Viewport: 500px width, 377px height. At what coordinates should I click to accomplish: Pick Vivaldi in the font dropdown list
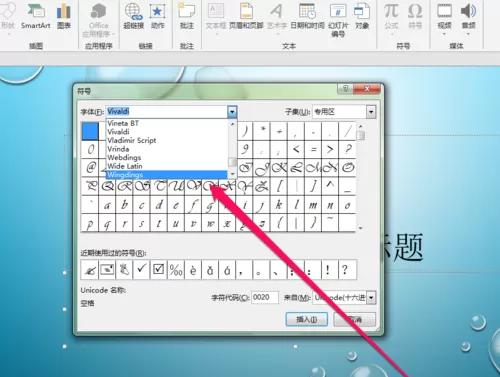coord(166,132)
